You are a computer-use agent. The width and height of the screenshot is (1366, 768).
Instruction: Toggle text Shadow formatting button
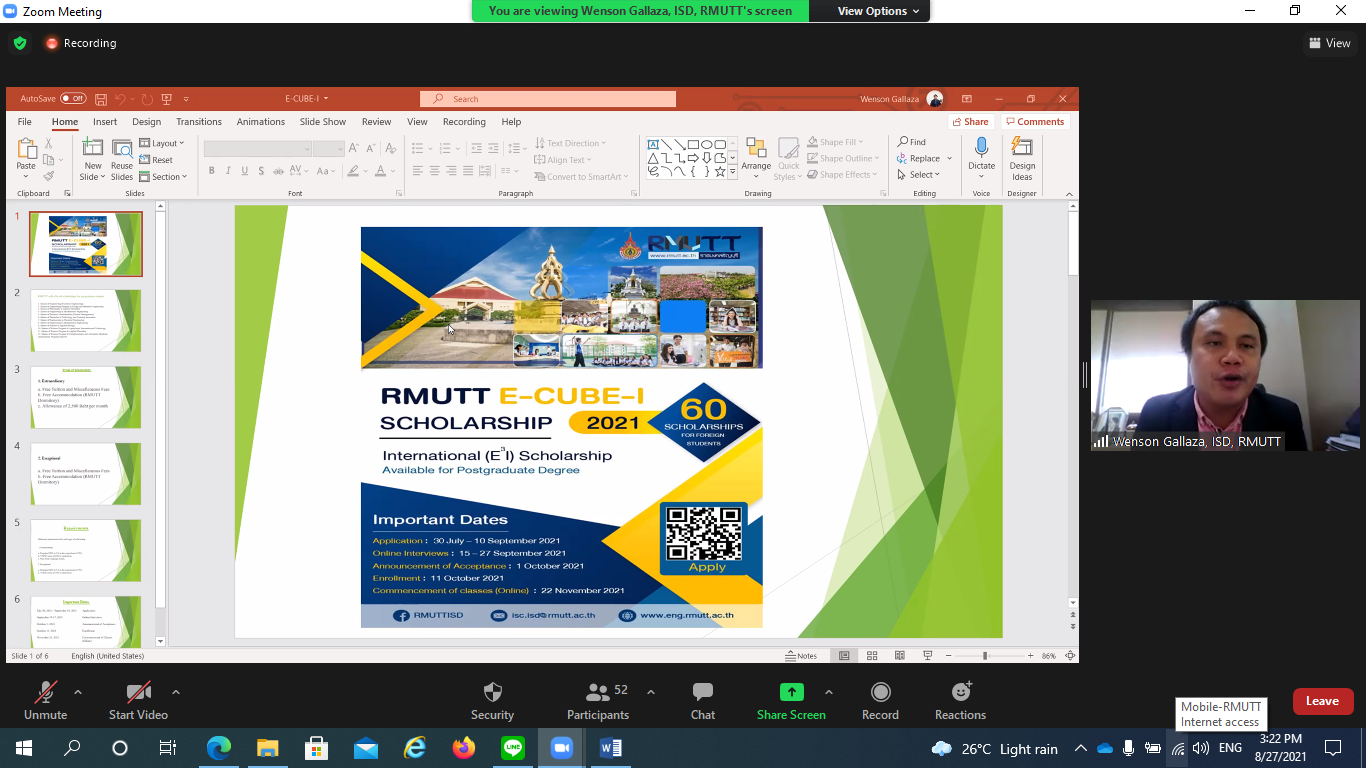(260, 171)
